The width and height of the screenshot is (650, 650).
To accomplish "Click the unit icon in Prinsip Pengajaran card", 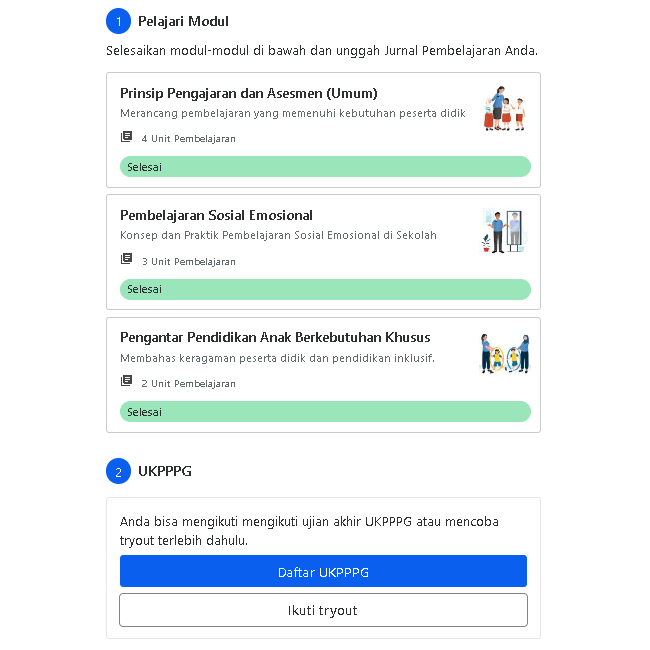I will pos(126,137).
